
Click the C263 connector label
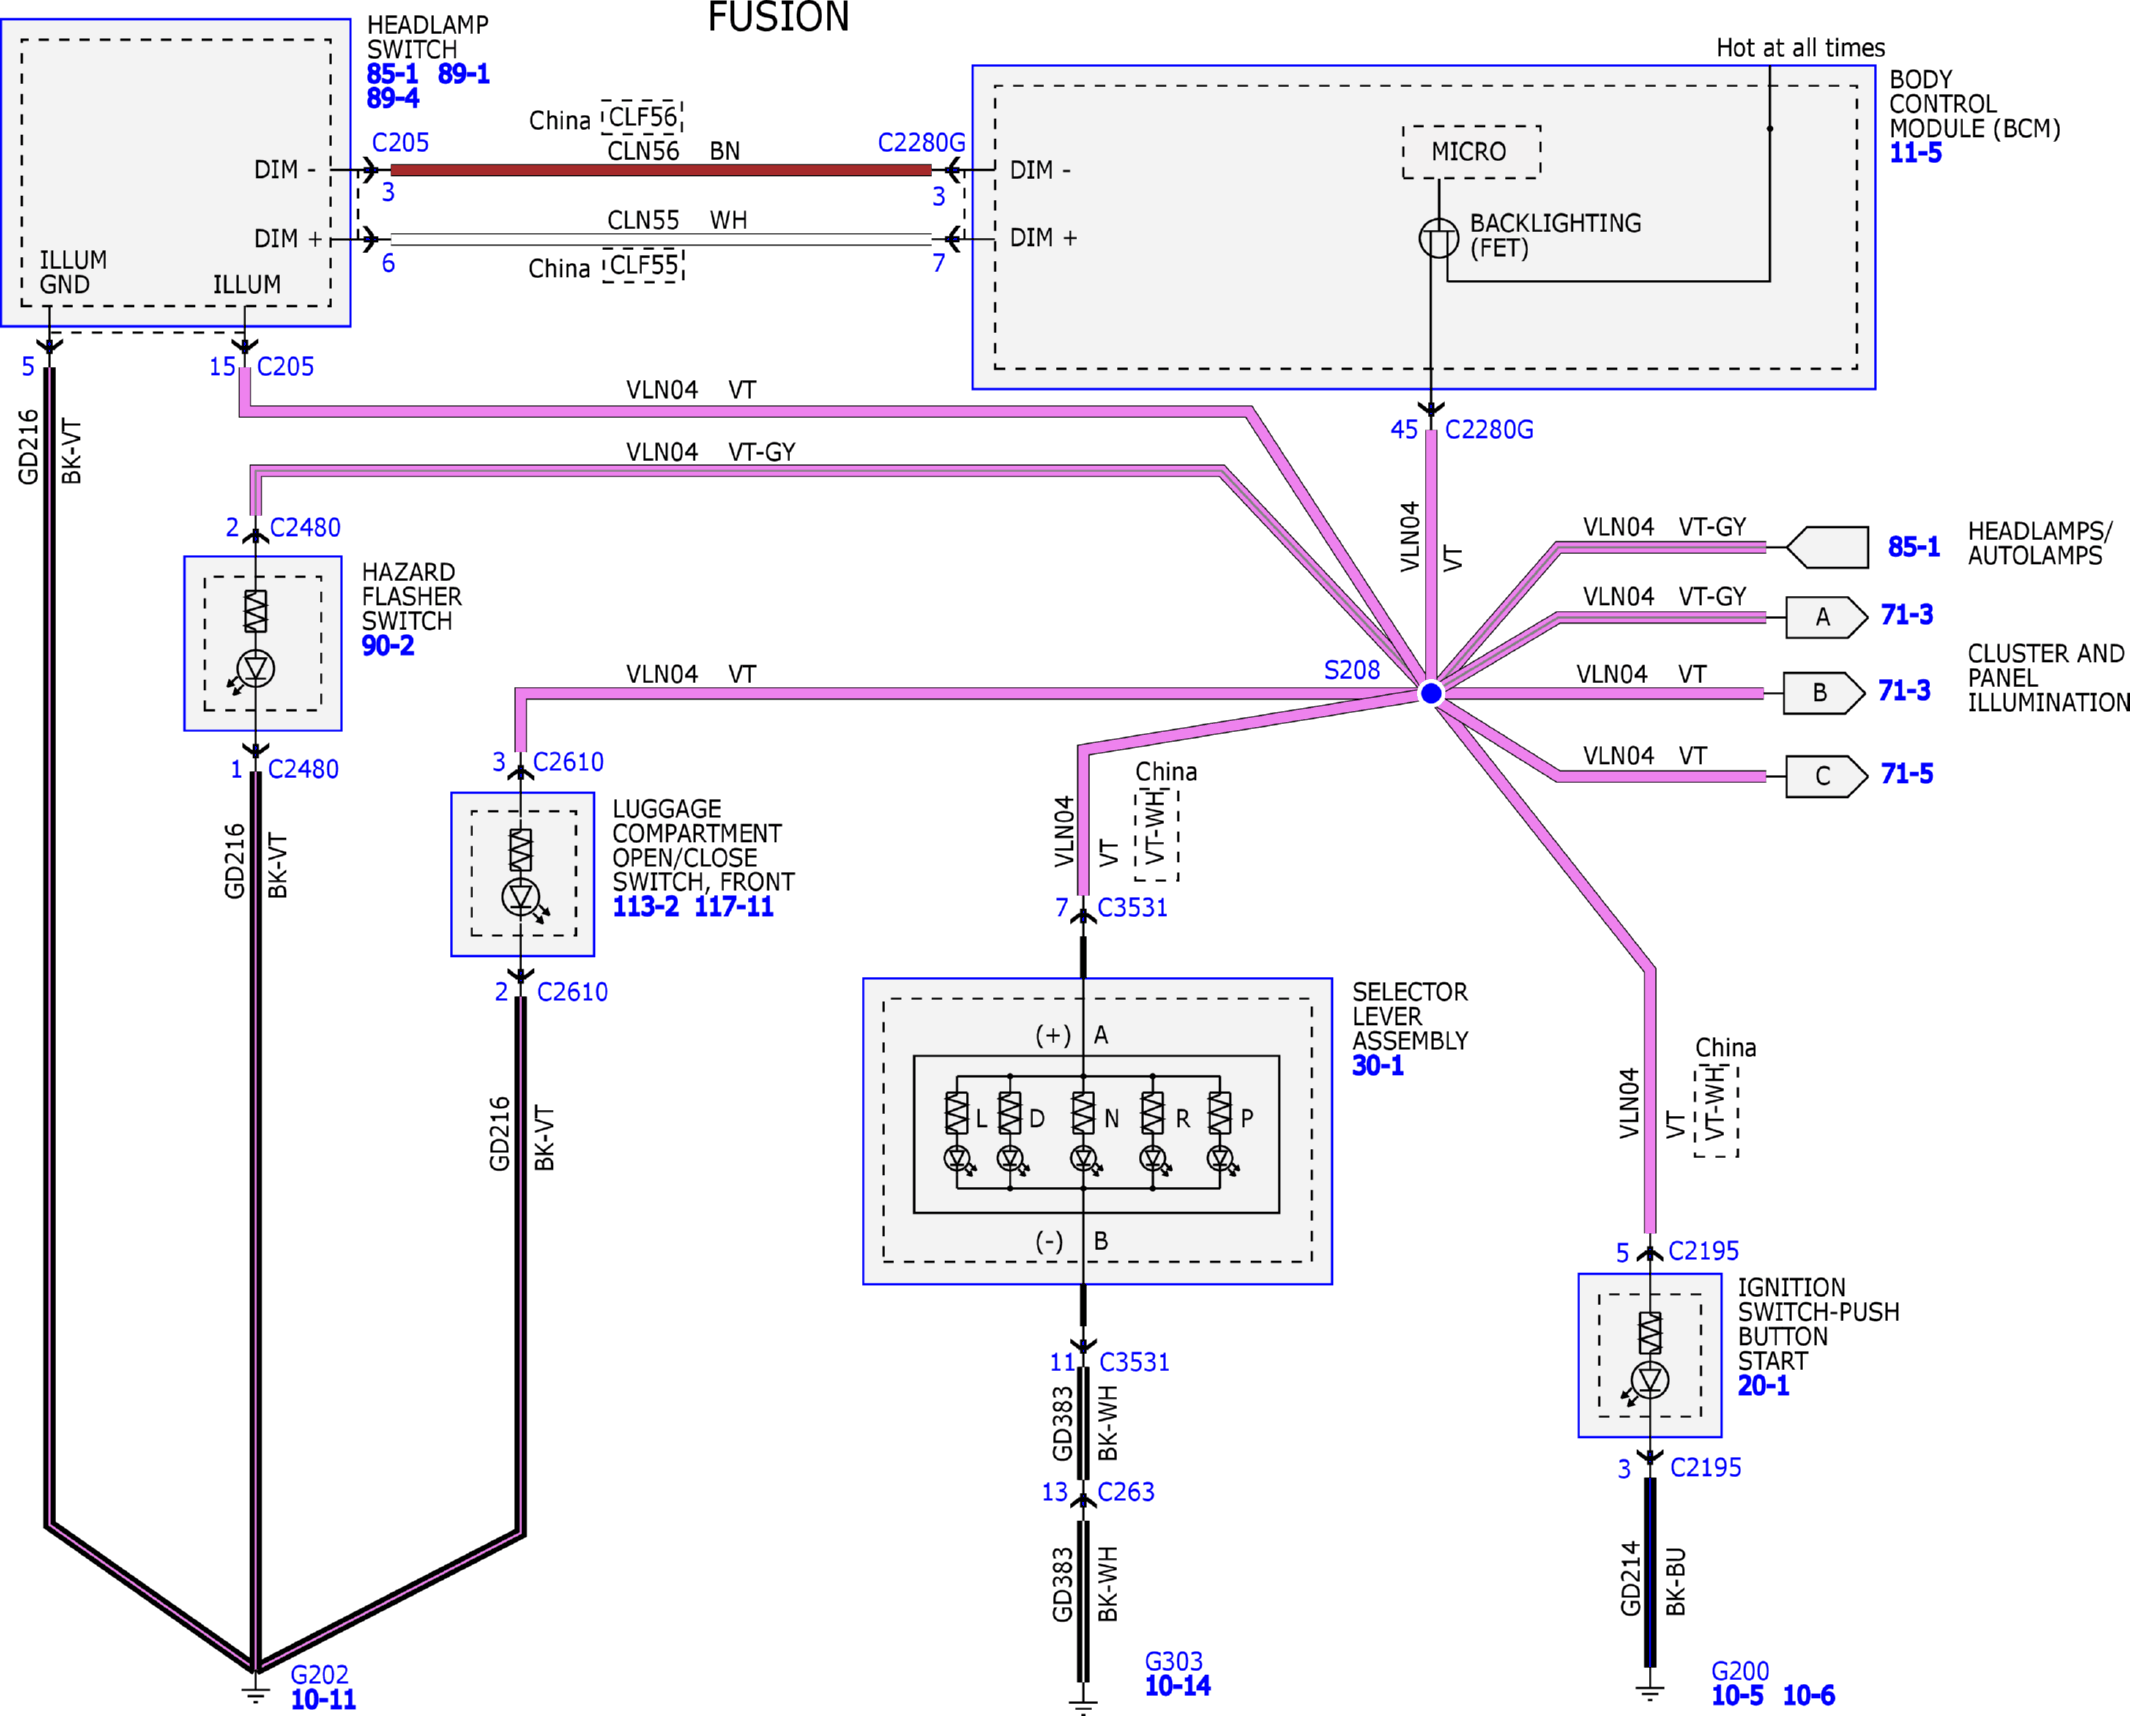(1126, 1493)
